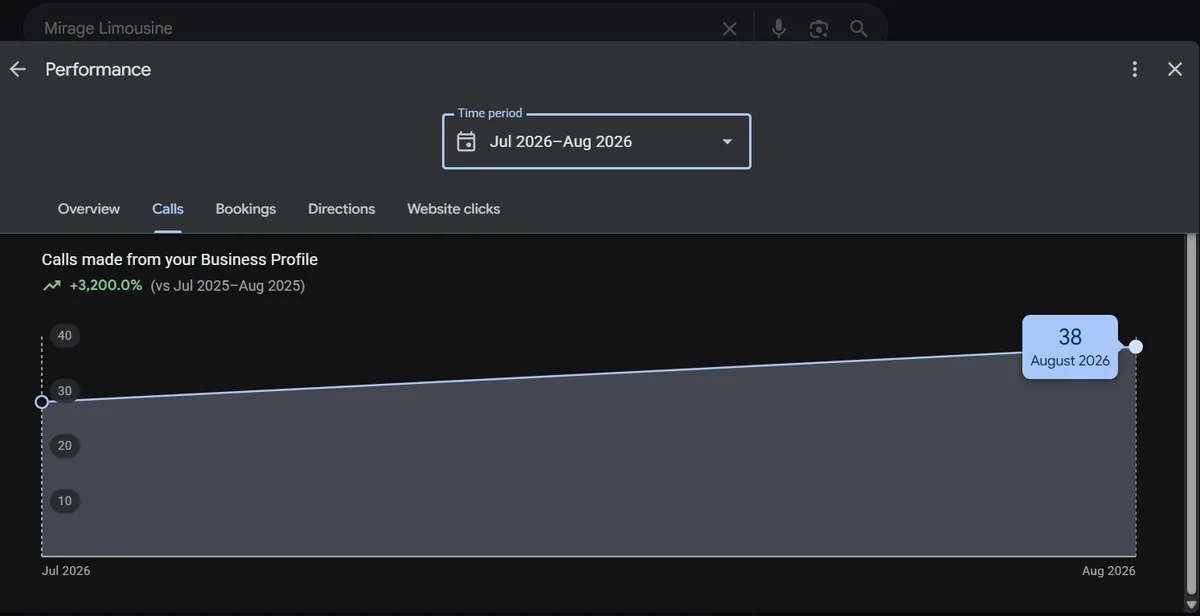Open the Website clicks tab

coord(454,209)
